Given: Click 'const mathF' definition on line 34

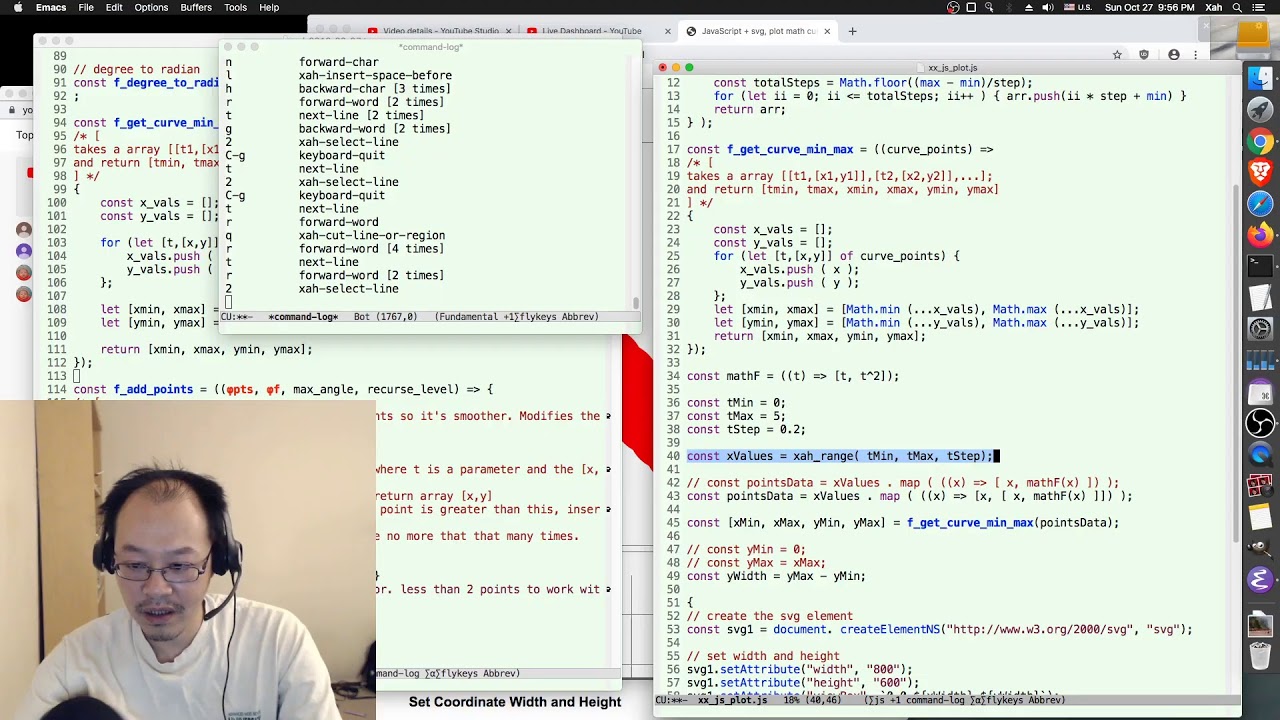Looking at the screenshot, I should click(792, 376).
